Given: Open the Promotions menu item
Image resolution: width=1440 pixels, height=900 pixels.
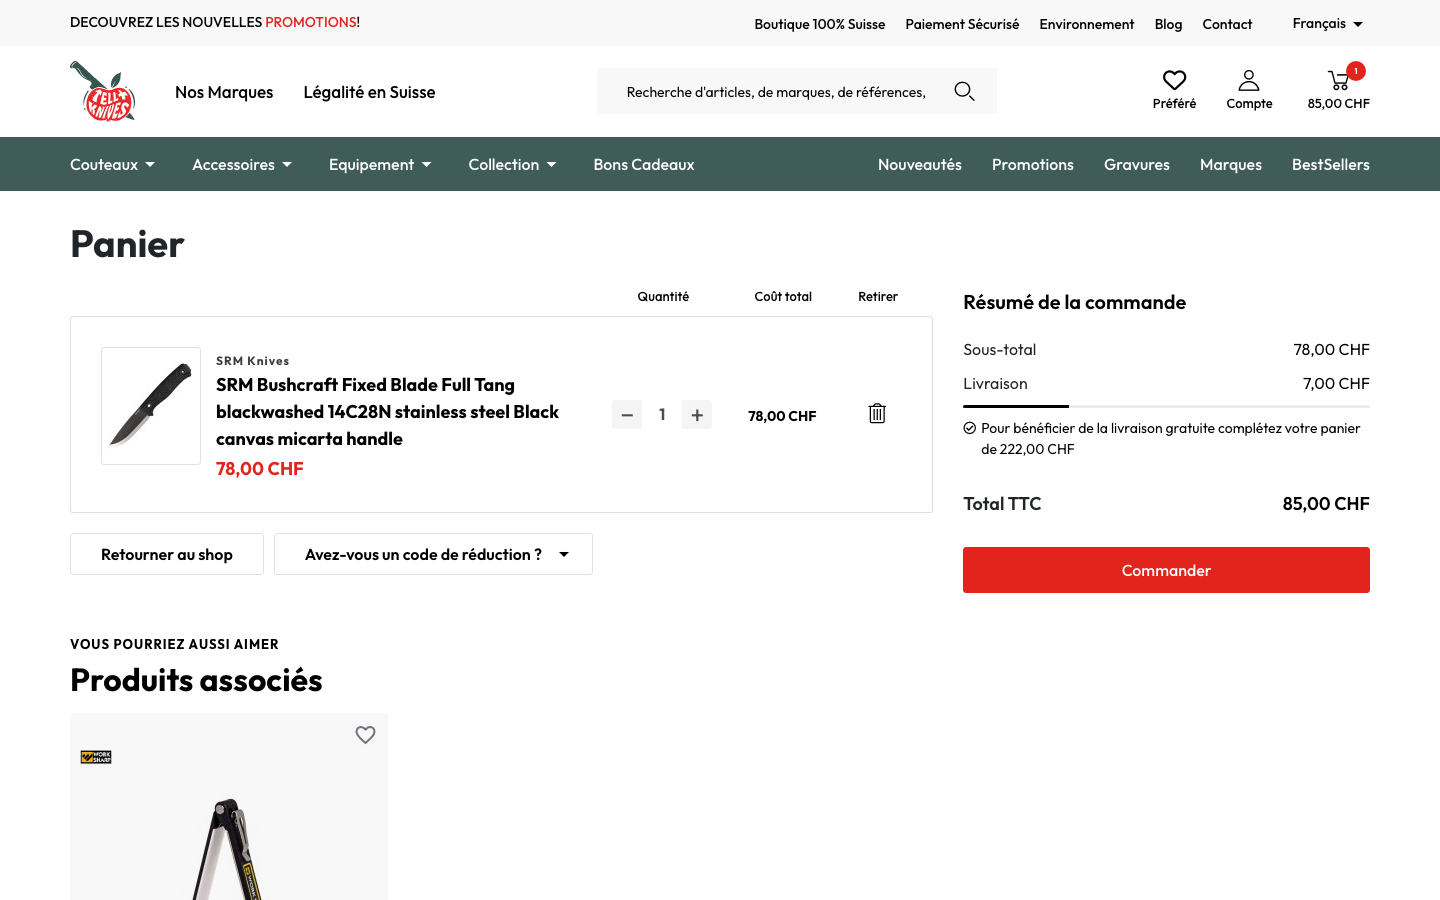Looking at the screenshot, I should click(x=1033, y=164).
